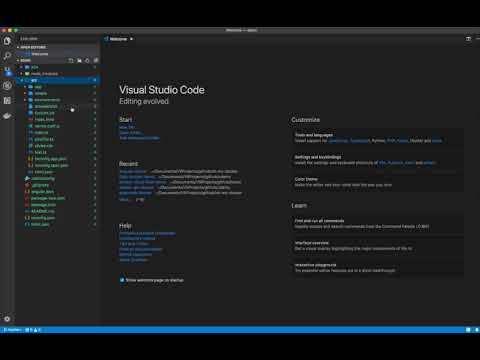
Task: Click the Refresh Explorer icon
Action: click(87, 60)
